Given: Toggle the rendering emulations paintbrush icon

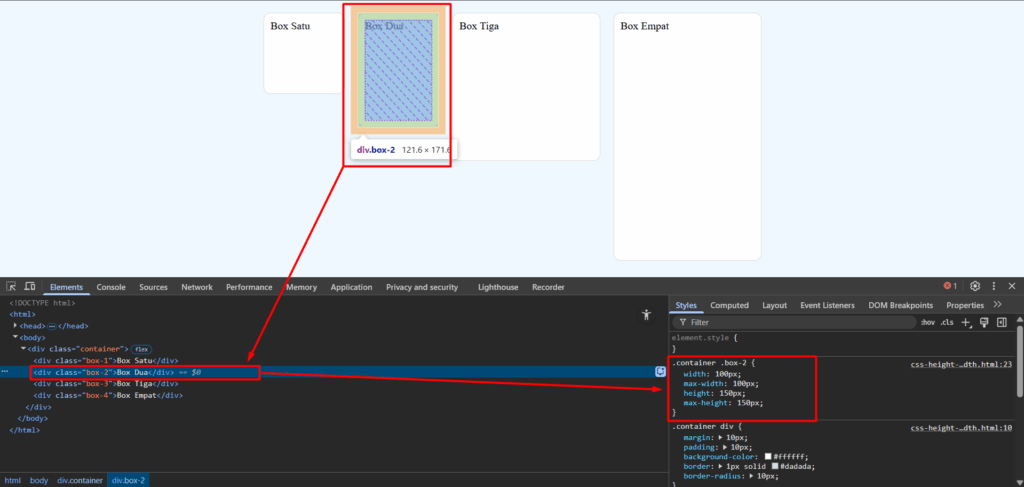Looking at the screenshot, I should coord(985,322).
